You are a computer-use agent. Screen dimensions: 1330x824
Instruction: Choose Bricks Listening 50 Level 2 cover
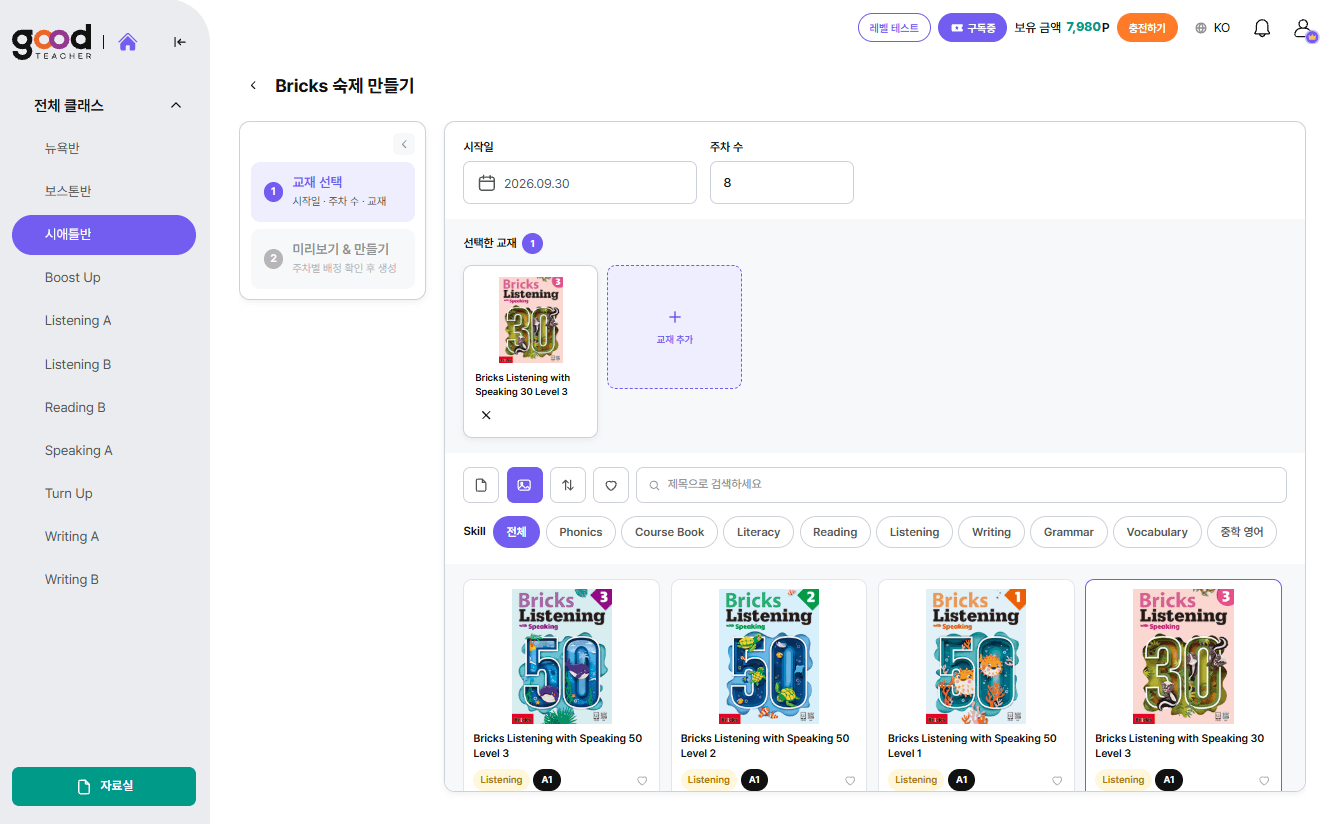tap(769, 656)
